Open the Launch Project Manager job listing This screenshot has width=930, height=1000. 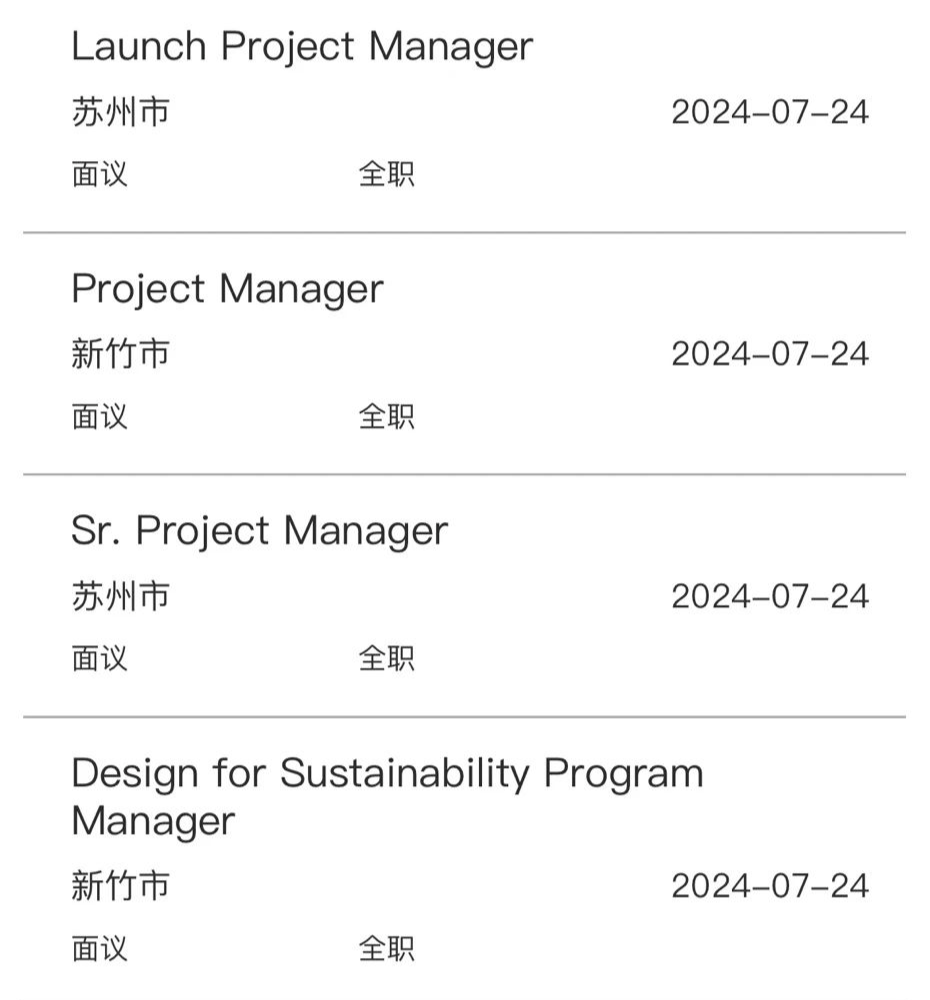click(x=302, y=47)
